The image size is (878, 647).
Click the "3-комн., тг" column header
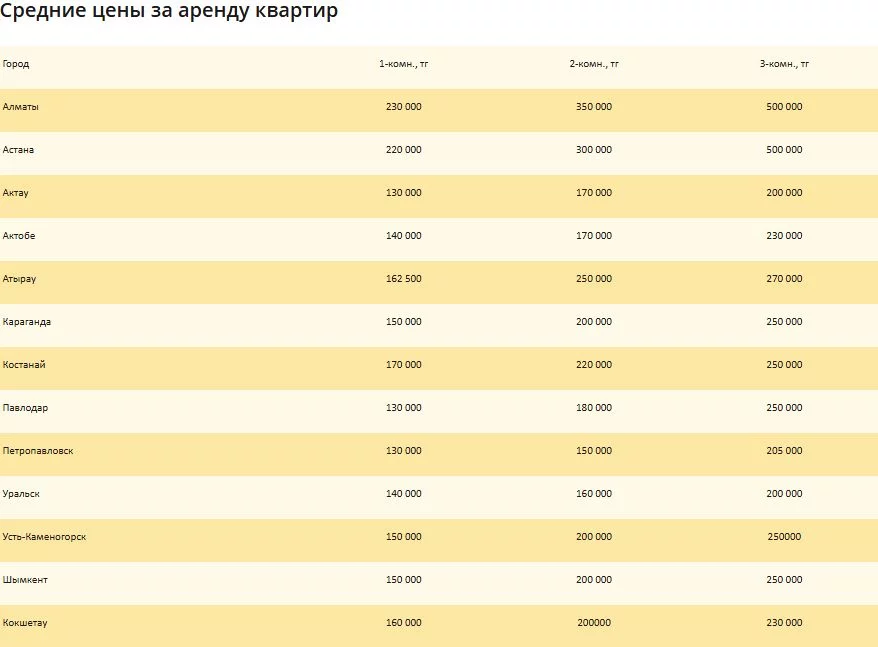[784, 64]
